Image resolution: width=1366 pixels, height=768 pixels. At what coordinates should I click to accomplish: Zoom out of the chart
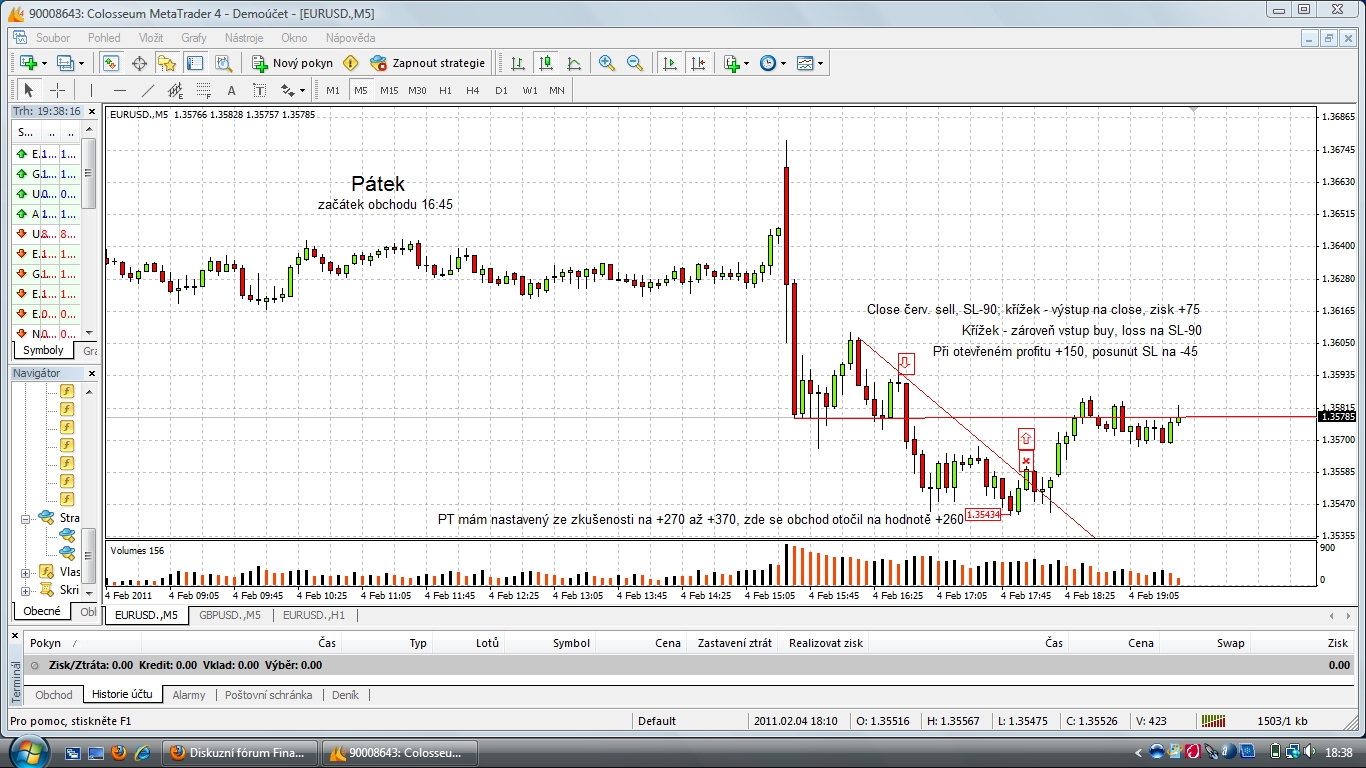pos(635,63)
